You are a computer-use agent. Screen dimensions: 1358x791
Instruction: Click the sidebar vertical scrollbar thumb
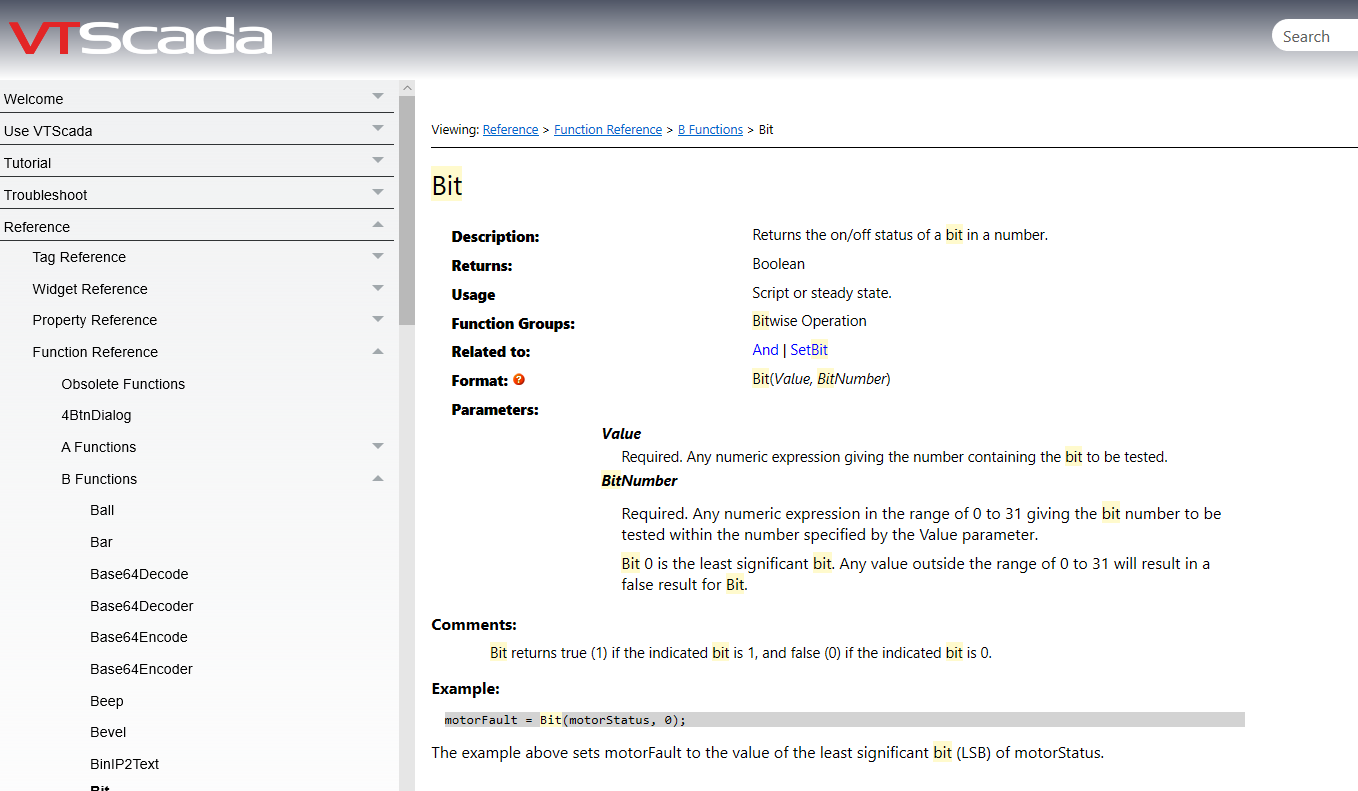(x=406, y=210)
